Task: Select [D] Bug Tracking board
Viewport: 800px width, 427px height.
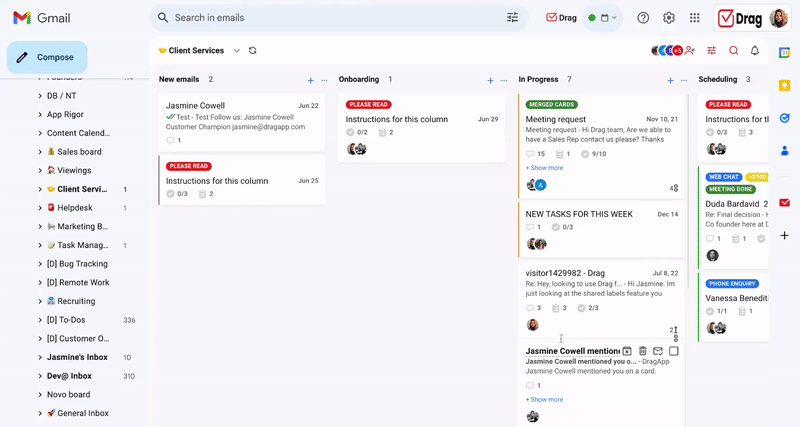Action: coord(77,264)
